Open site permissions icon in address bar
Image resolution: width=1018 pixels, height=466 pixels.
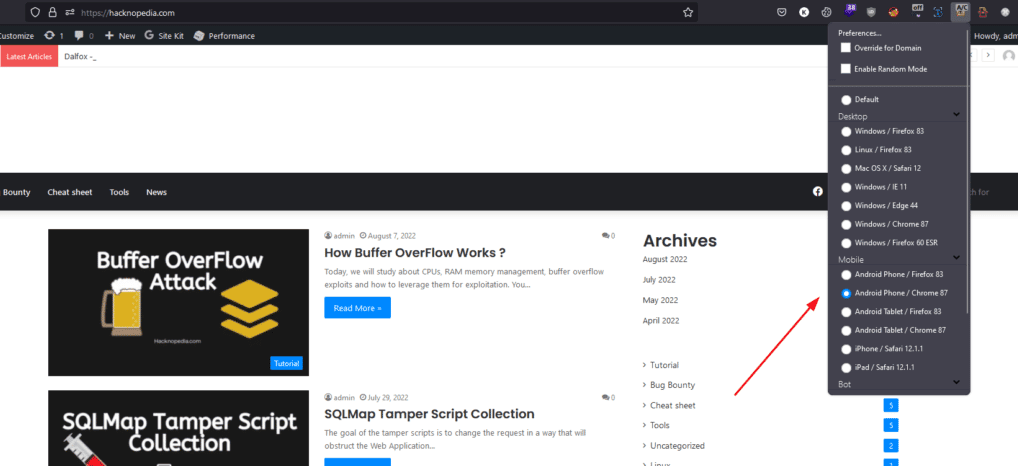point(69,12)
